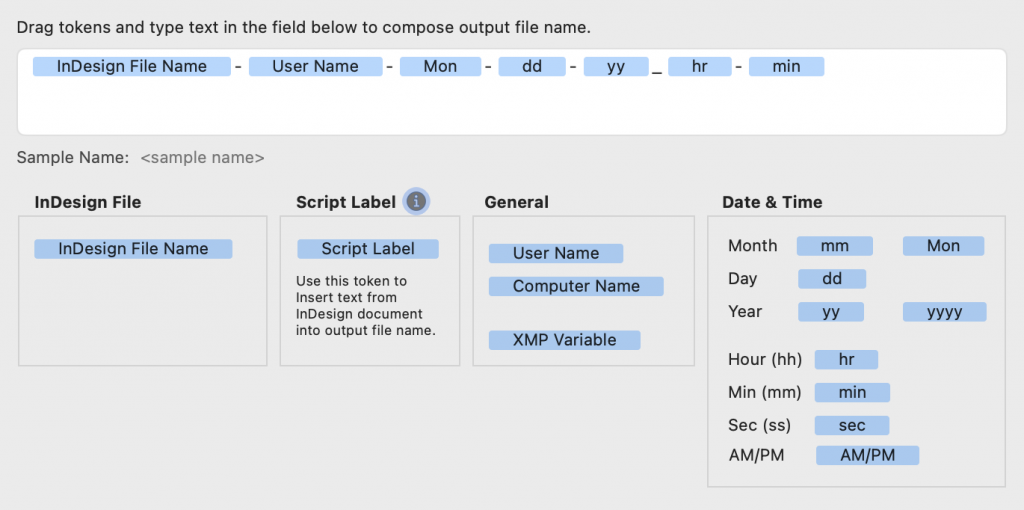
Task: Click the Sec (ss) label
Action: pos(760,426)
